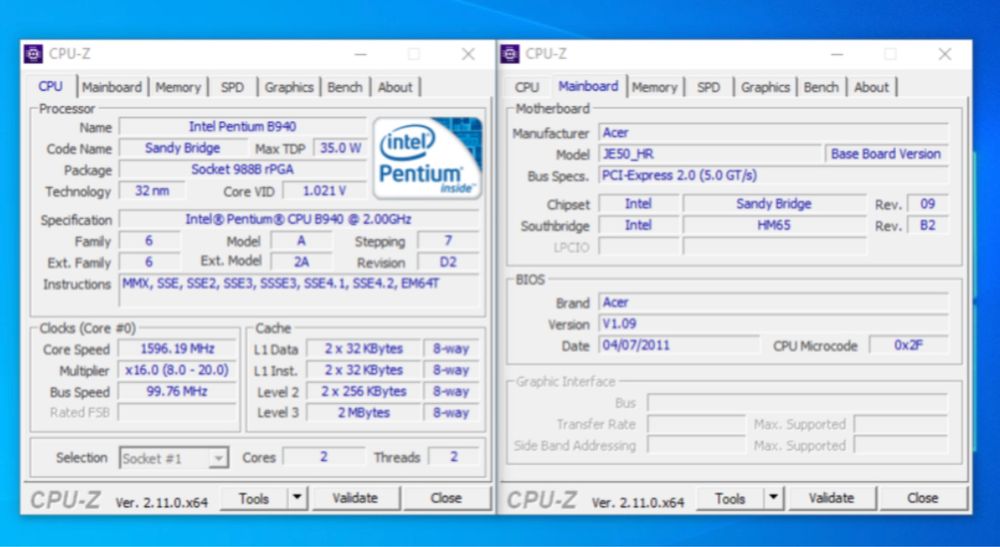
Task: Click the package value 'Socket 988B rPGA'
Action: pos(242,170)
